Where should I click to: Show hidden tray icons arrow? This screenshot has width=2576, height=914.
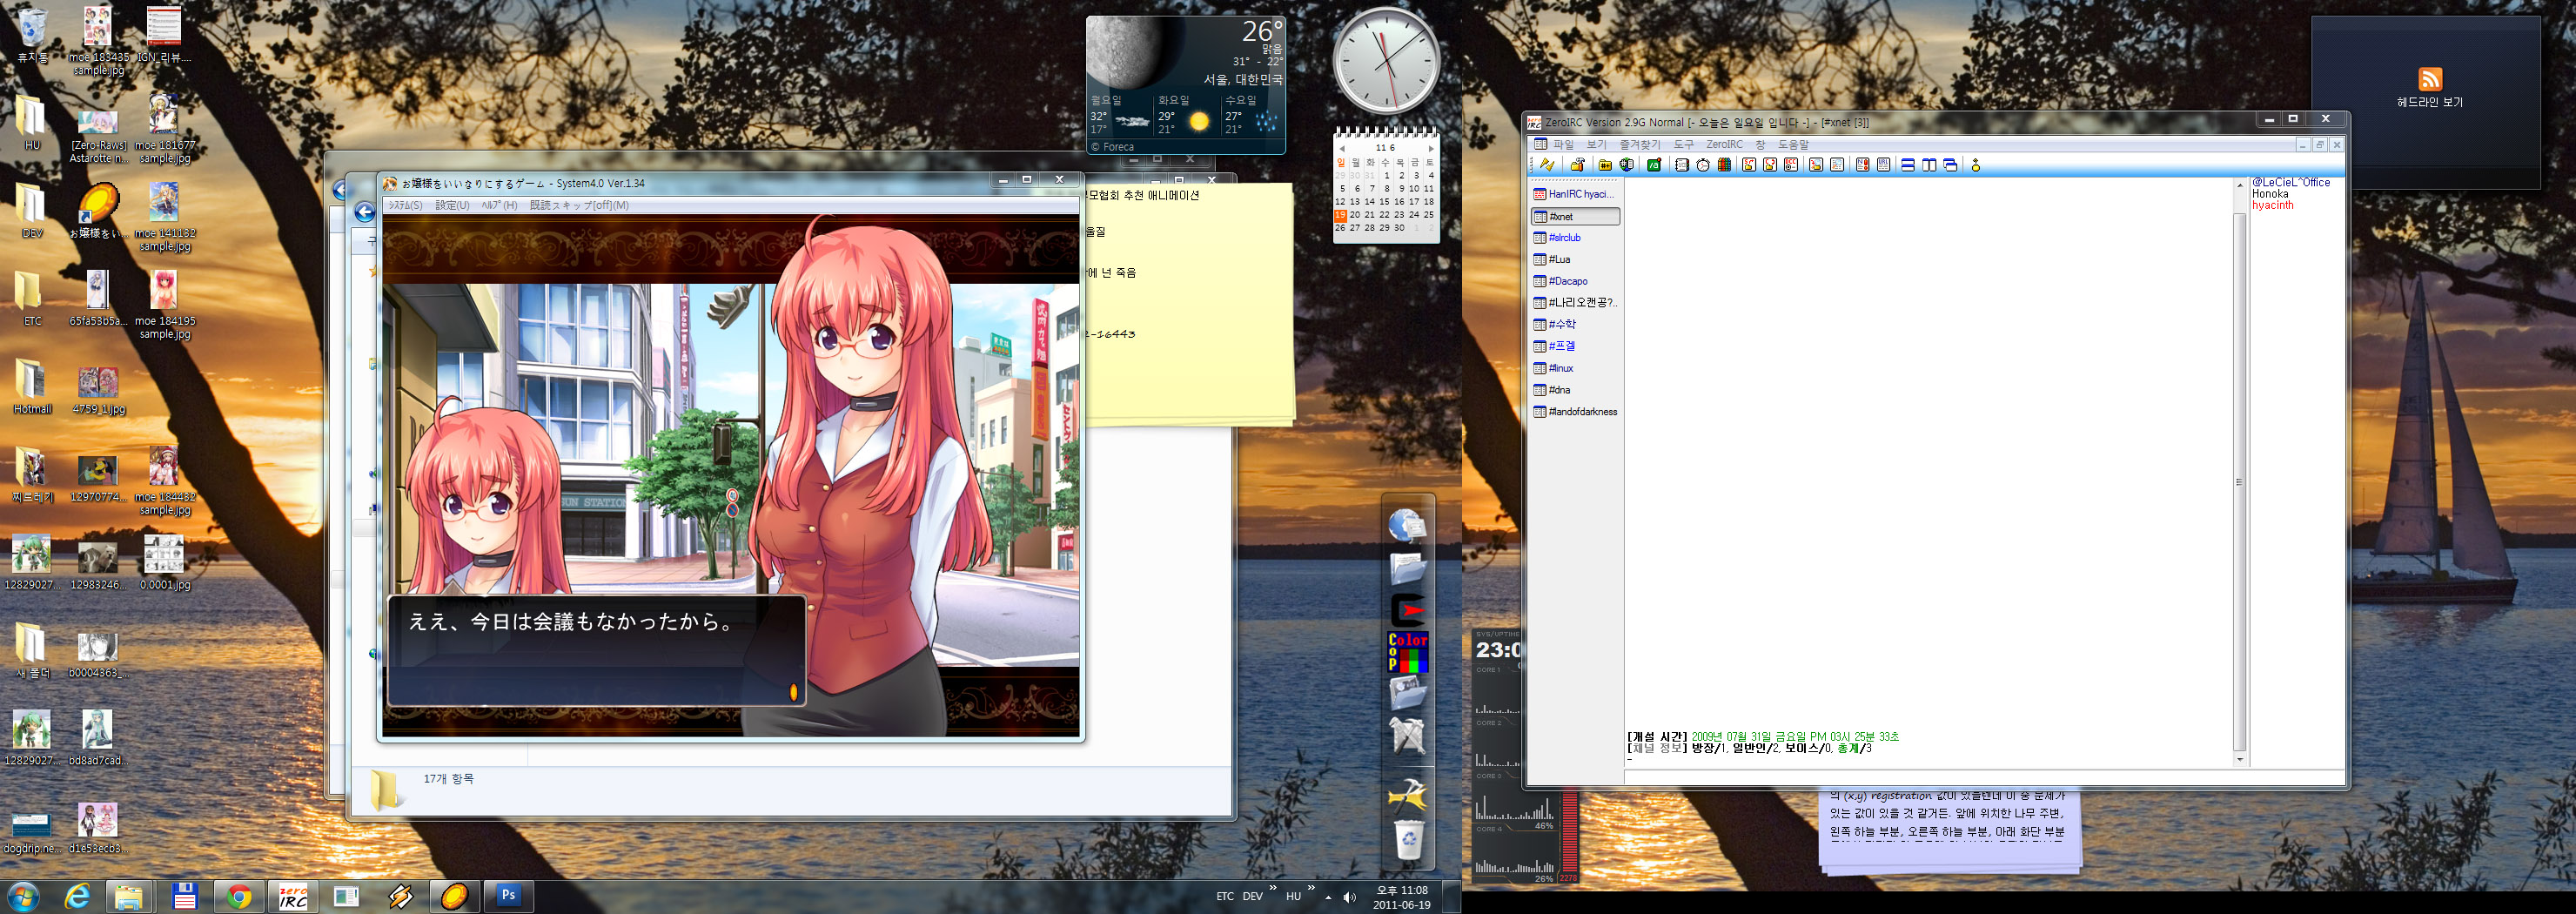pyautogui.click(x=1328, y=897)
